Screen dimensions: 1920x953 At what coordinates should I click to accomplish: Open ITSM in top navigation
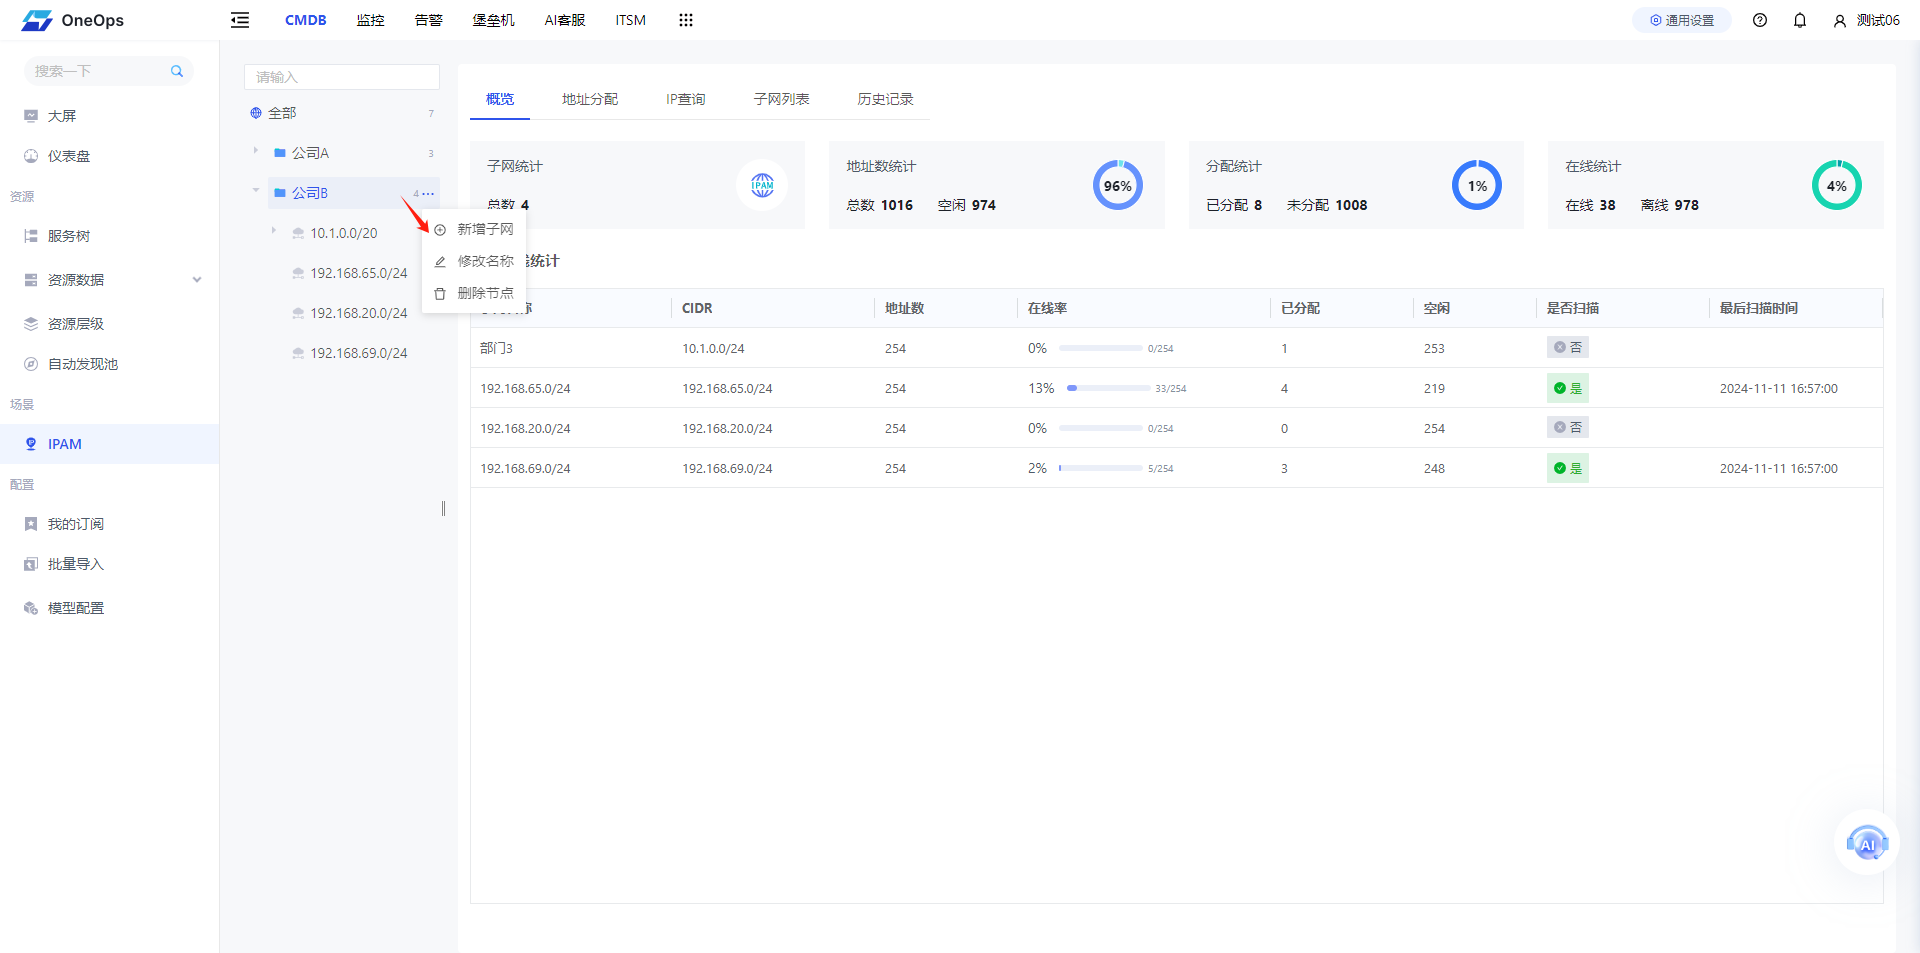pyautogui.click(x=631, y=20)
